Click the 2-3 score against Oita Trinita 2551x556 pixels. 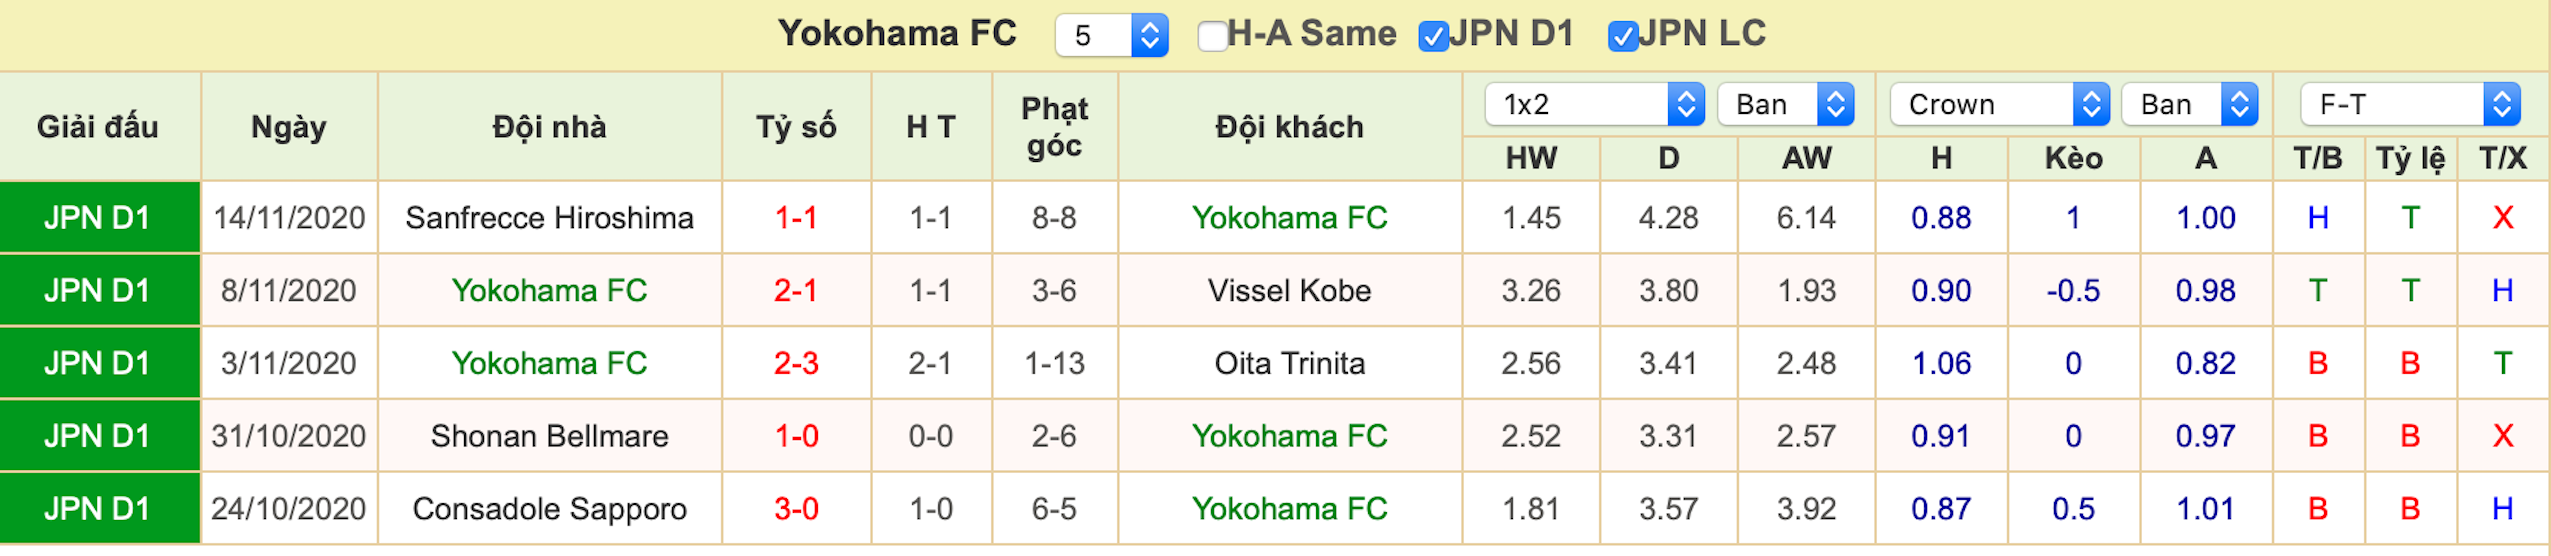pos(796,363)
